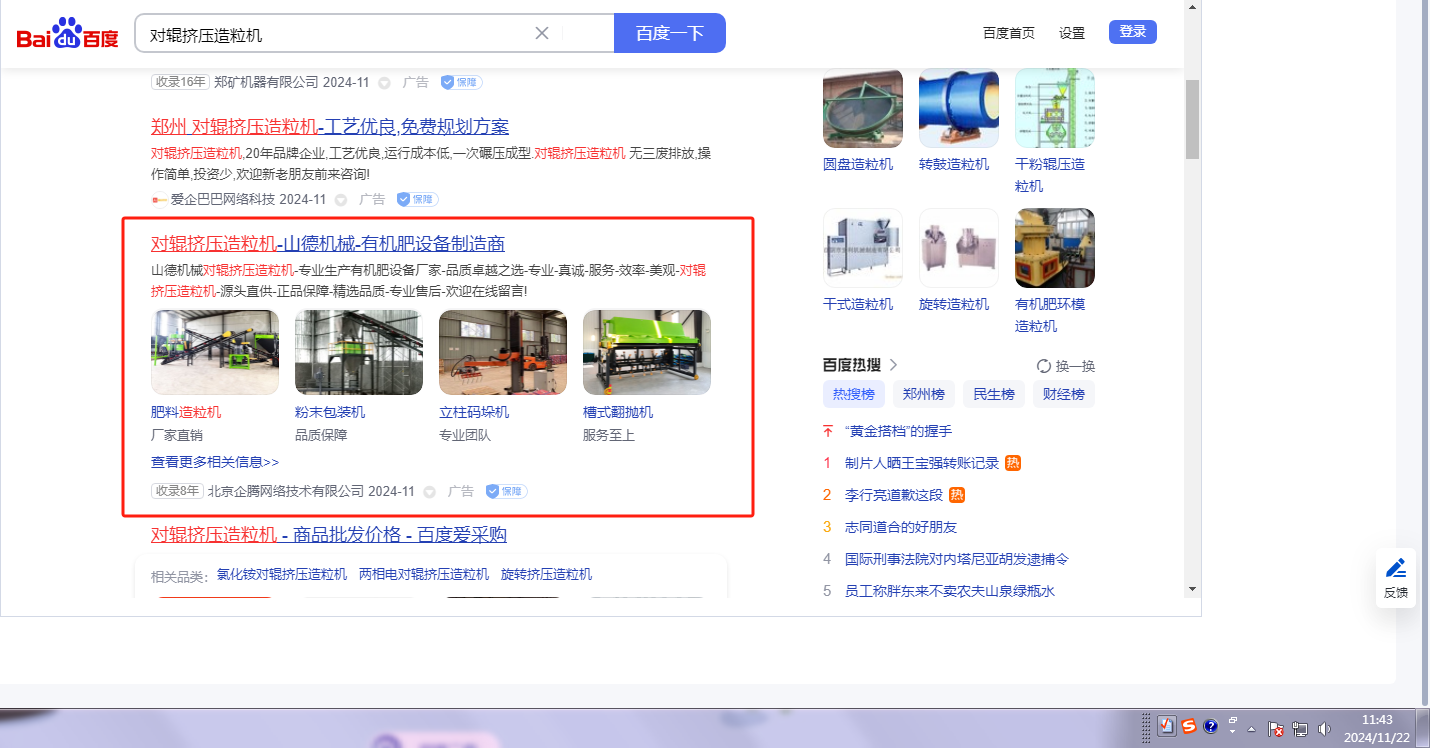Switch to 郑州榜 tab

[923, 394]
